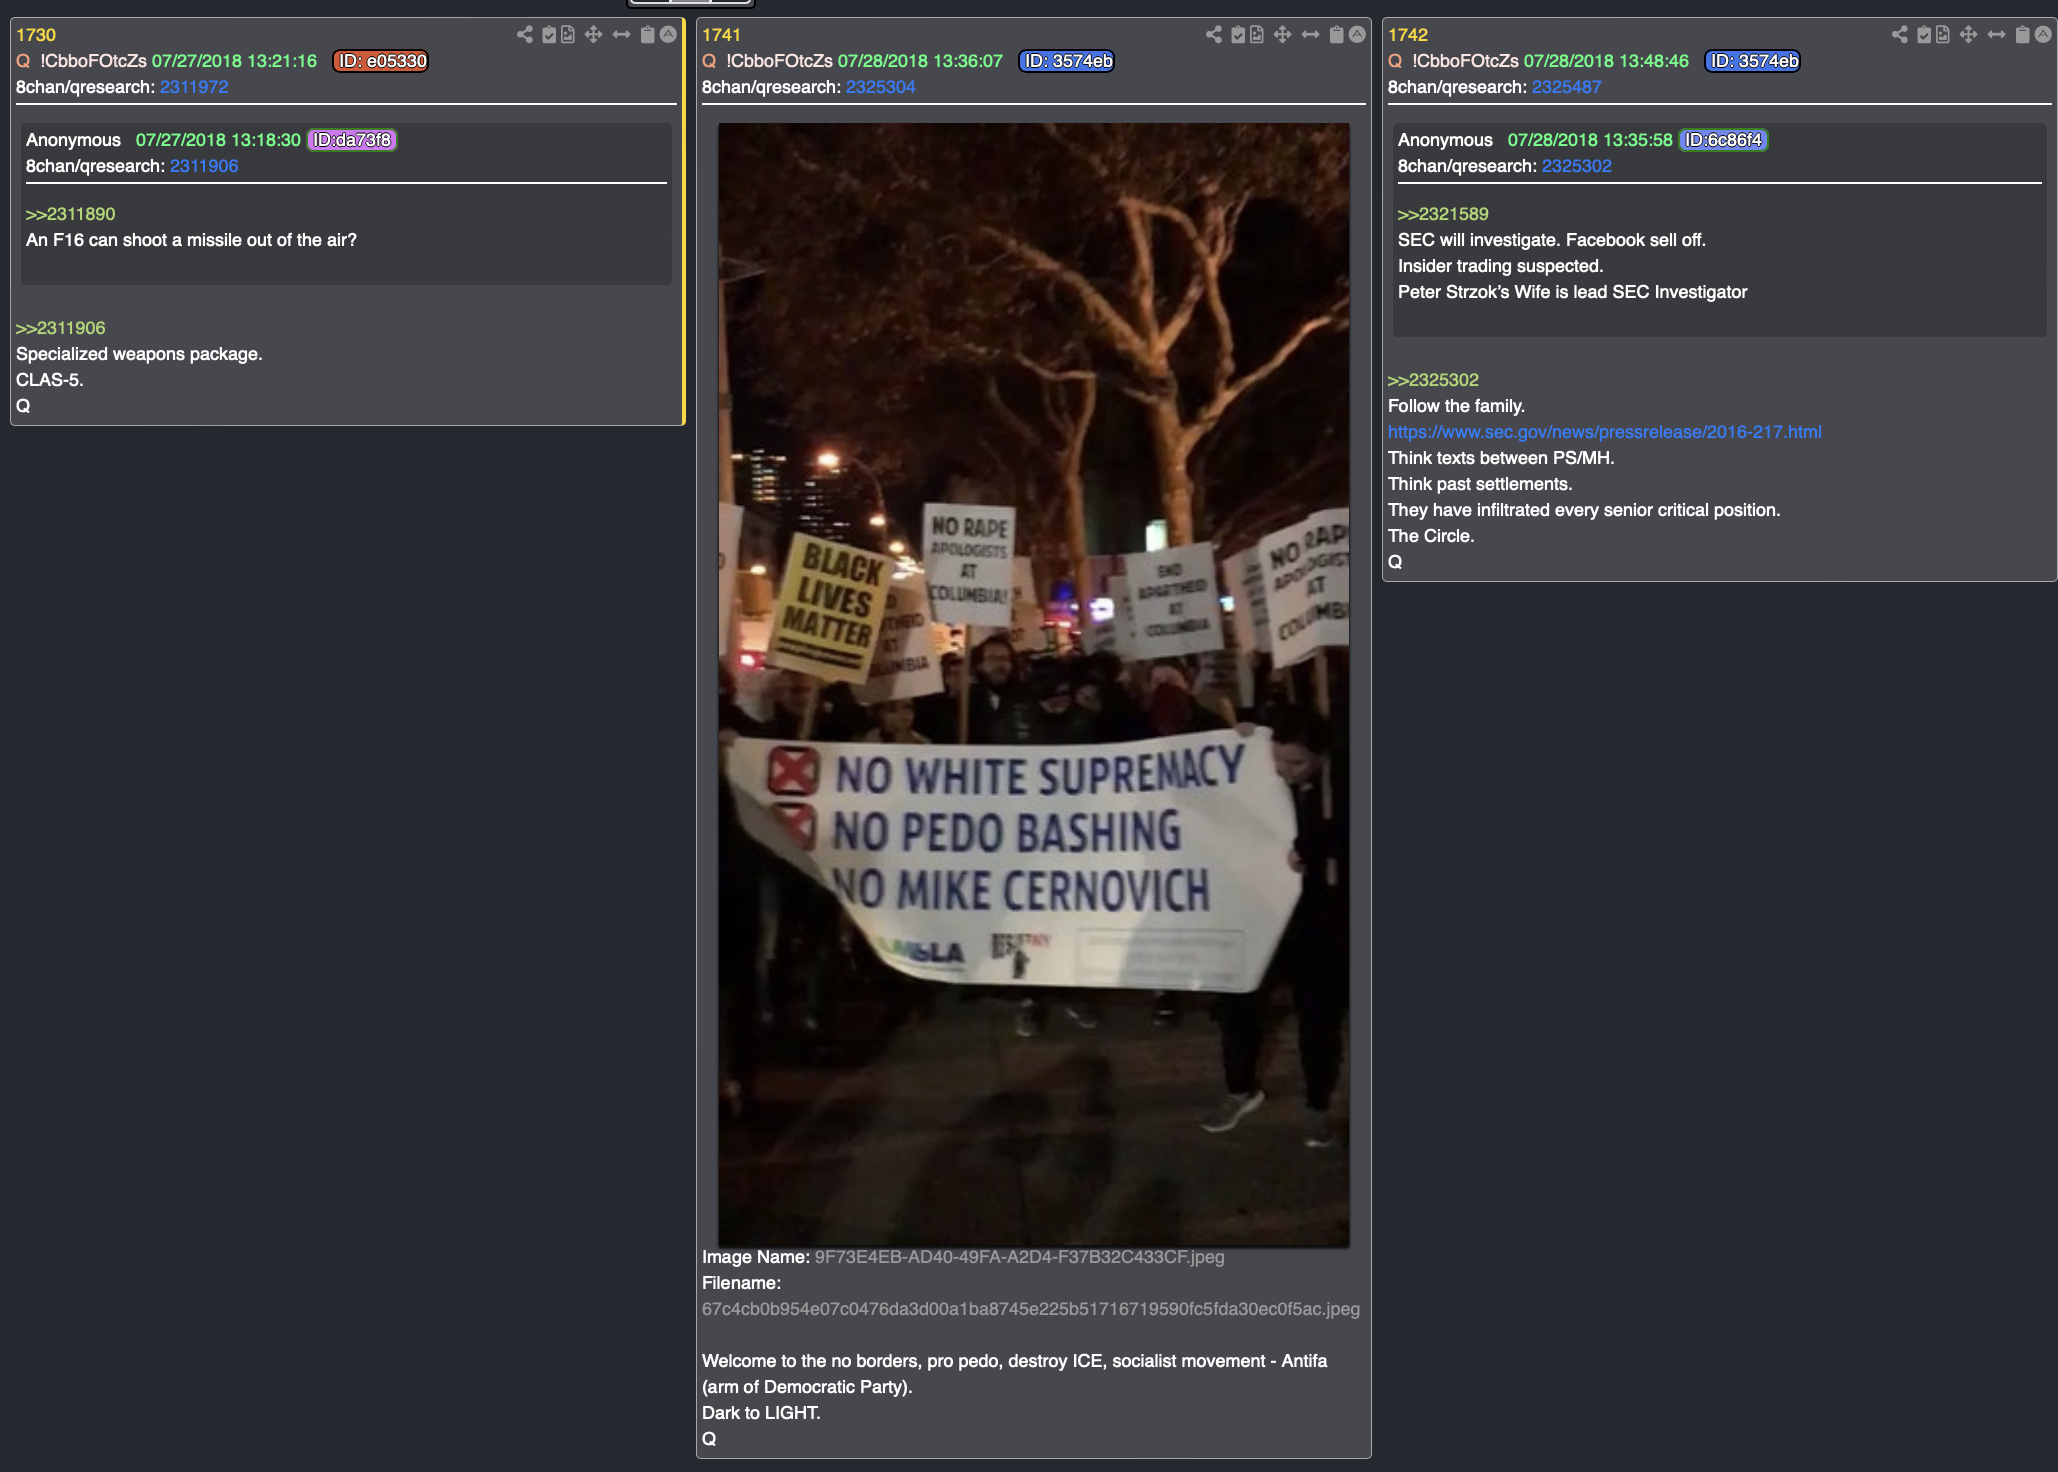Select ID: 3574eb badge on post 1742
Image resolution: width=2058 pixels, height=1472 pixels.
tap(1753, 61)
